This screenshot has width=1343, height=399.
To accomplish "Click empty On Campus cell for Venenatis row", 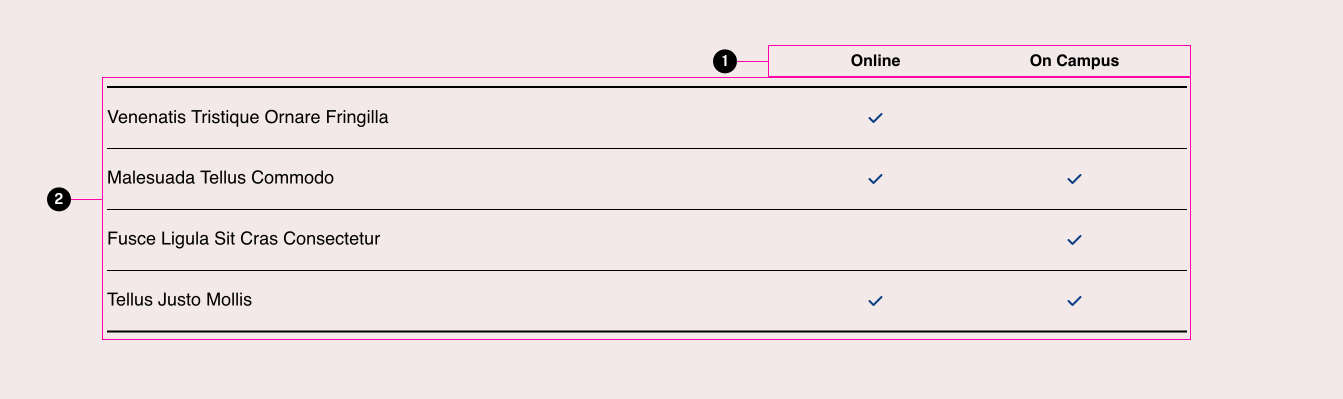I will click(x=1074, y=118).
